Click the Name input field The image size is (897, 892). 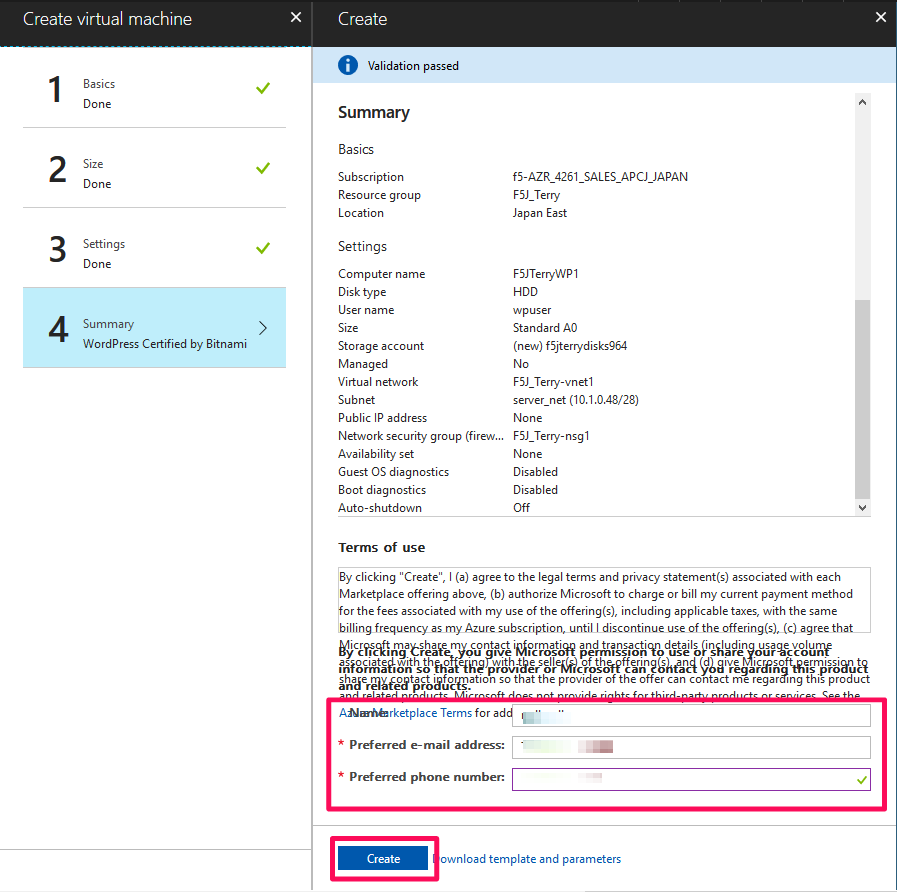point(691,716)
